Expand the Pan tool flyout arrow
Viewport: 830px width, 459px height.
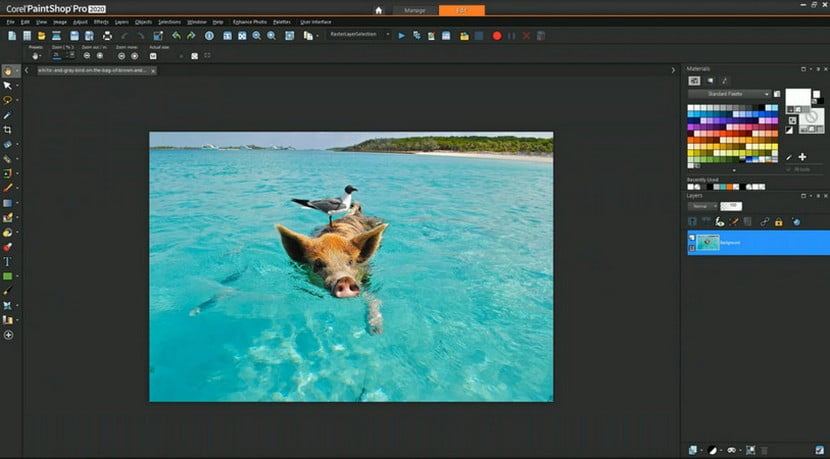coord(17,71)
